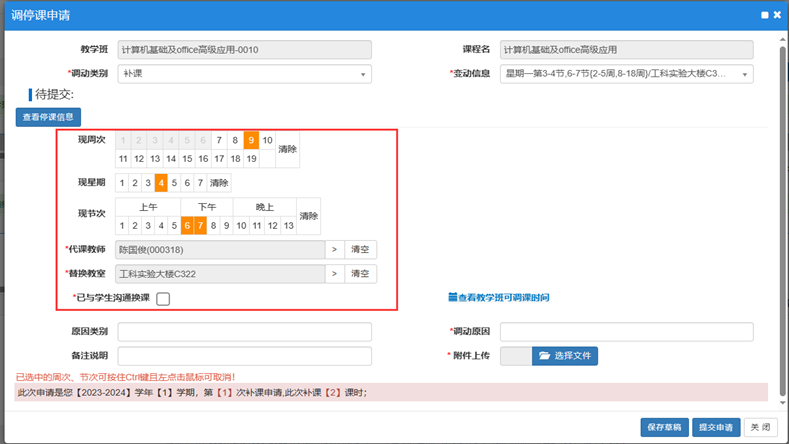The image size is (789, 444).
Task: Open the 调动类别 dropdown
Action: click(245, 74)
